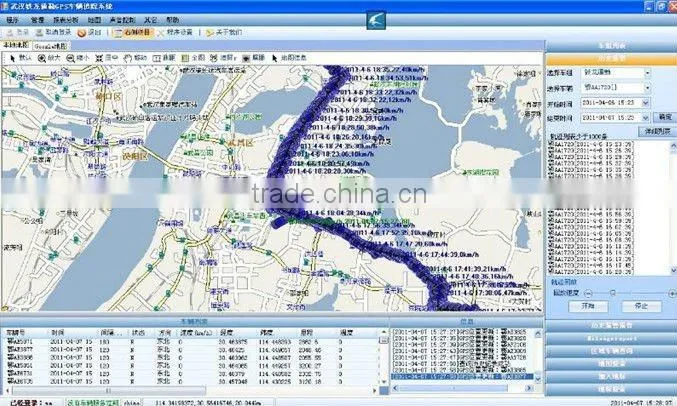
Task: Capture map screenshot (截屏) tool
Action: point(253,58)
